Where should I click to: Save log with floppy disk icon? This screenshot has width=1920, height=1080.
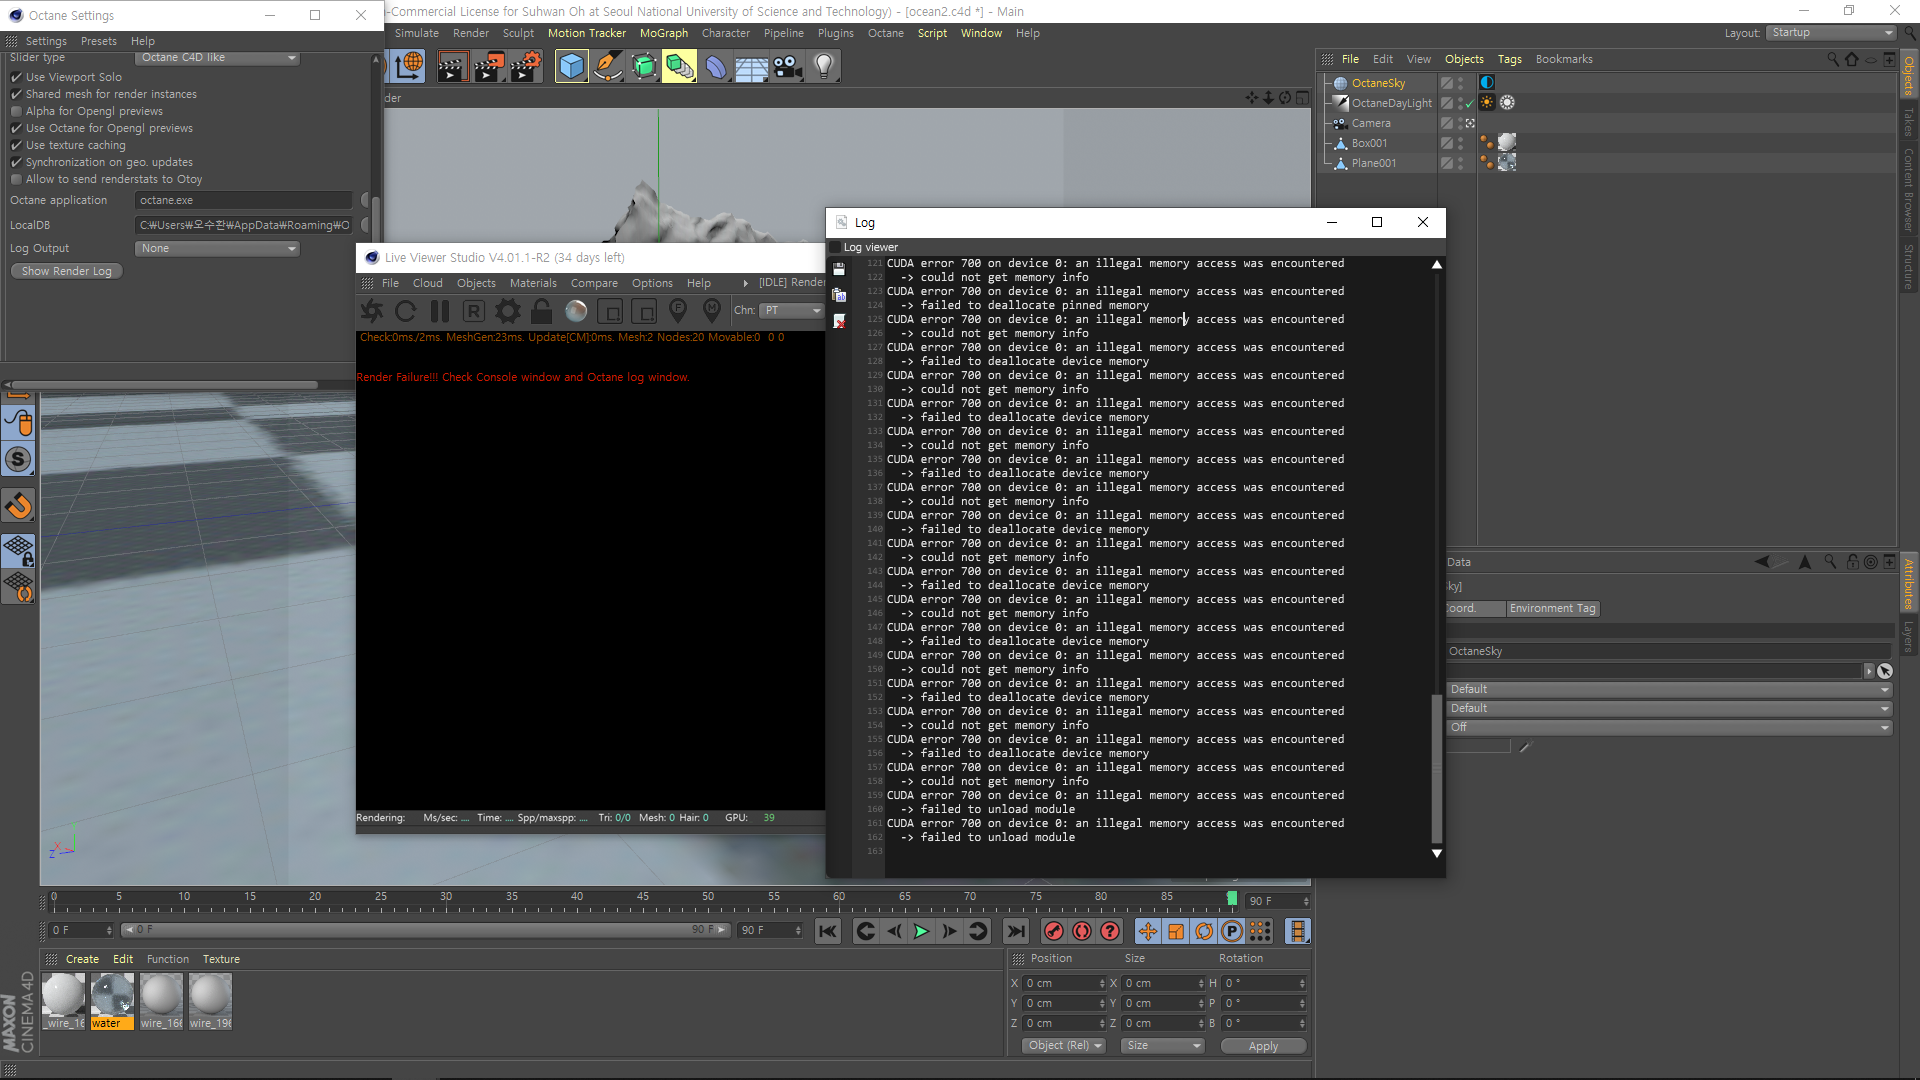pos(839,269)
